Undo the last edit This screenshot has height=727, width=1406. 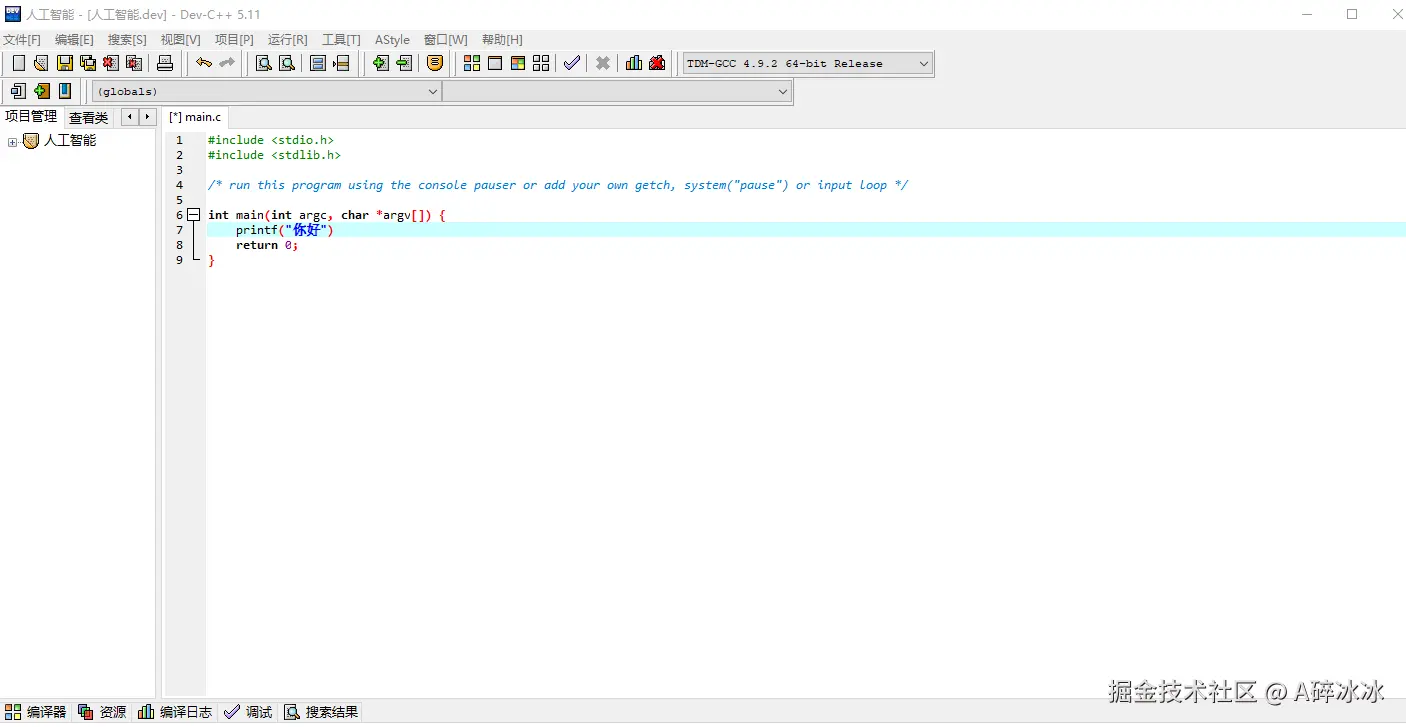[x=204, y=63]
